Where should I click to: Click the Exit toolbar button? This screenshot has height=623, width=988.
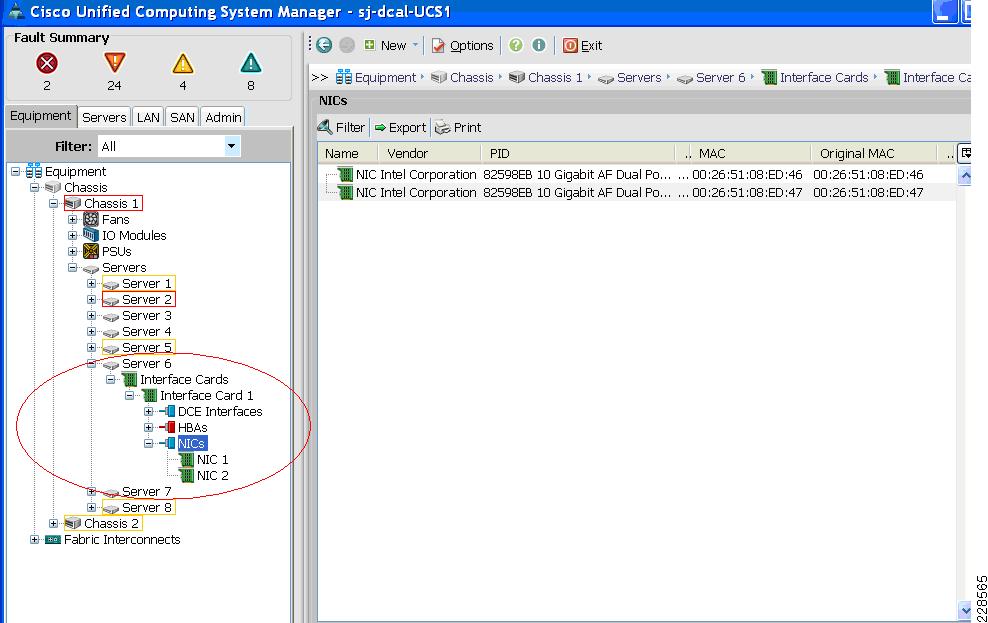(582, 45)
